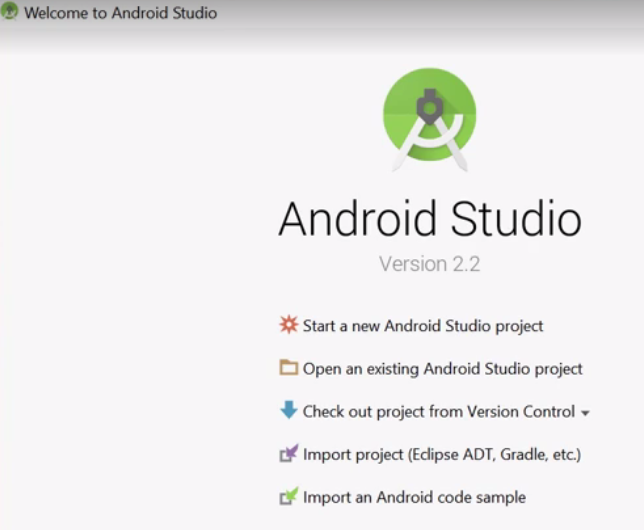Click the purple Import project icon
644x530 pixels.
289,453
